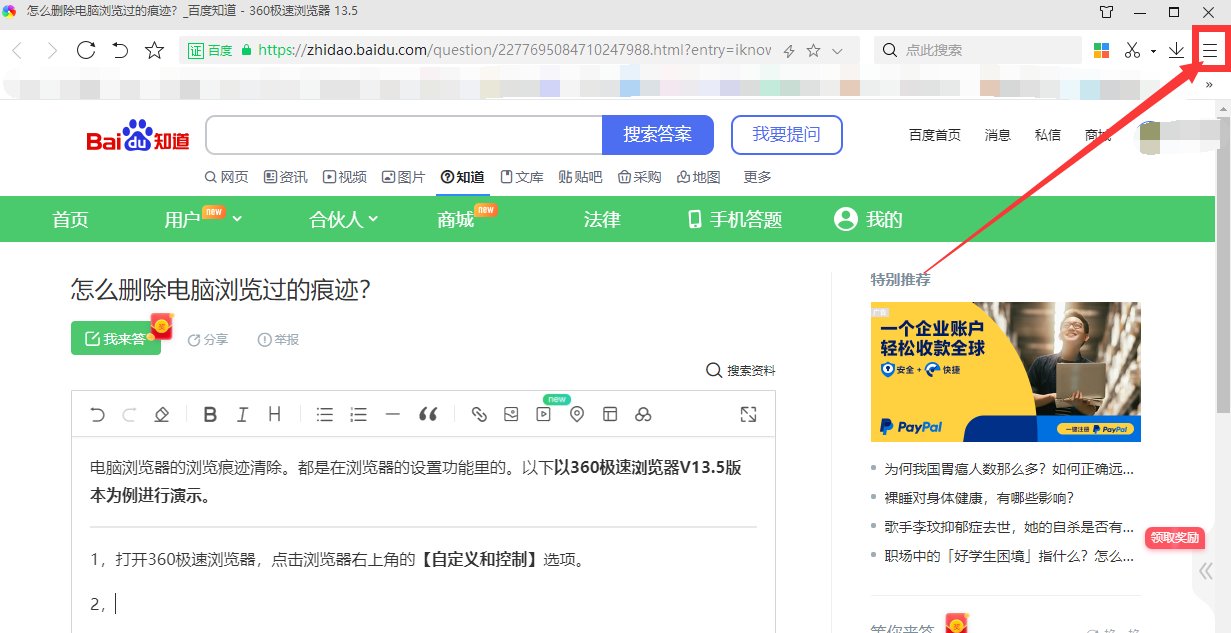Insert an image using the picture icon

point(511,413)
